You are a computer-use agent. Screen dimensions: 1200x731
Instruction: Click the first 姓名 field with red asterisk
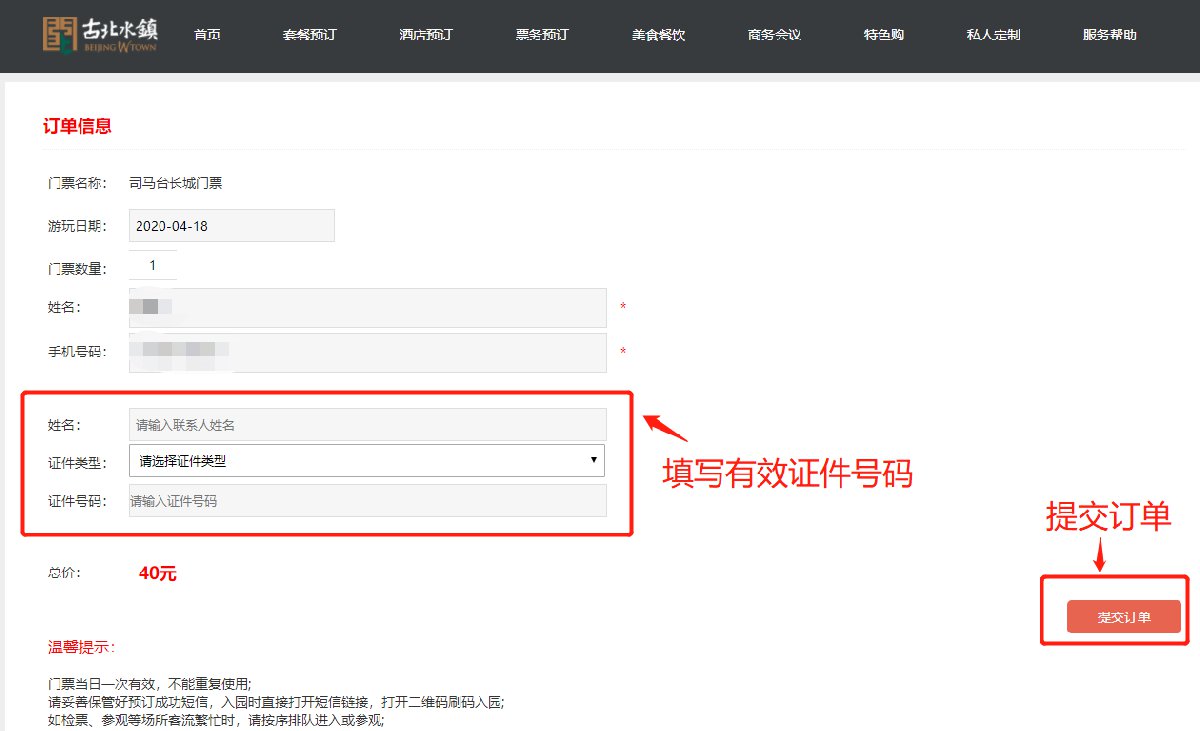coord(368,308)
